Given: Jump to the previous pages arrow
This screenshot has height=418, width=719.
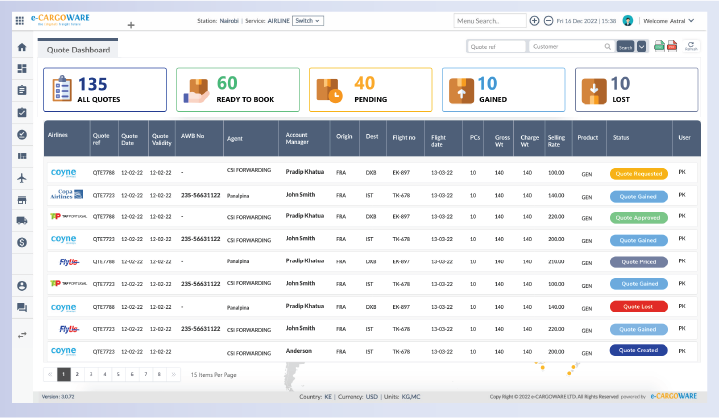Looking at the screenshot, I should 50,374.
